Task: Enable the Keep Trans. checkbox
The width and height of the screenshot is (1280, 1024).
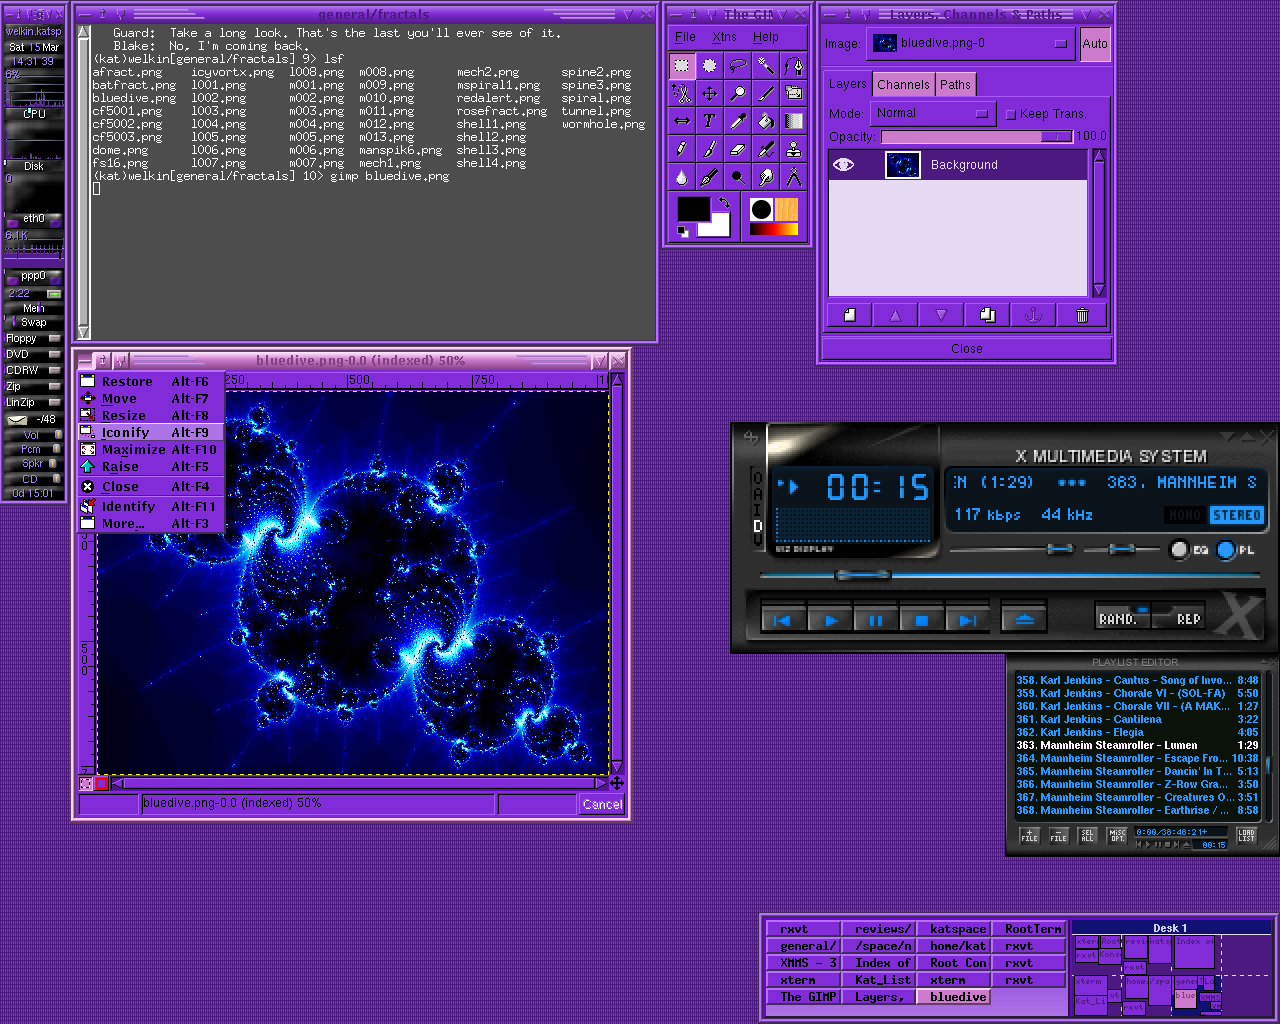Action: pos(1011,114)
